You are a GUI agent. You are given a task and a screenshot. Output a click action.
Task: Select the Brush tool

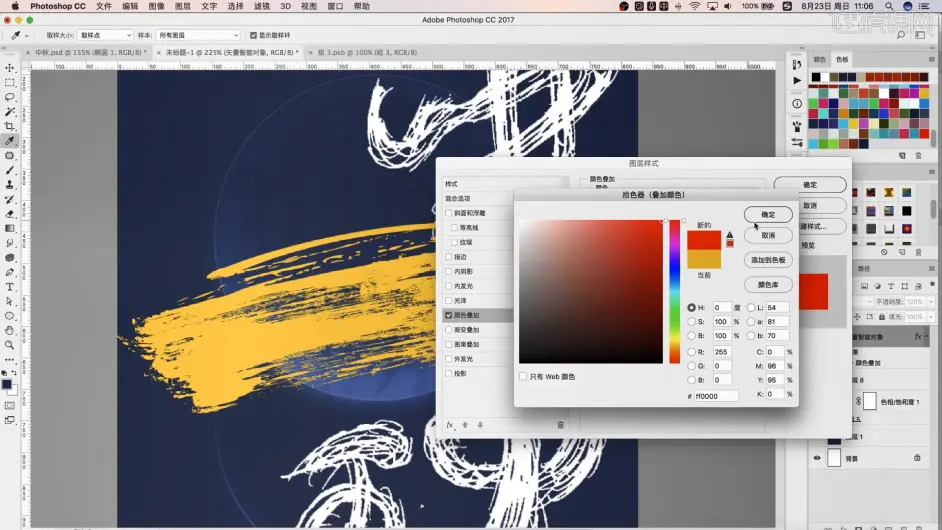click(x=10, y=170)
